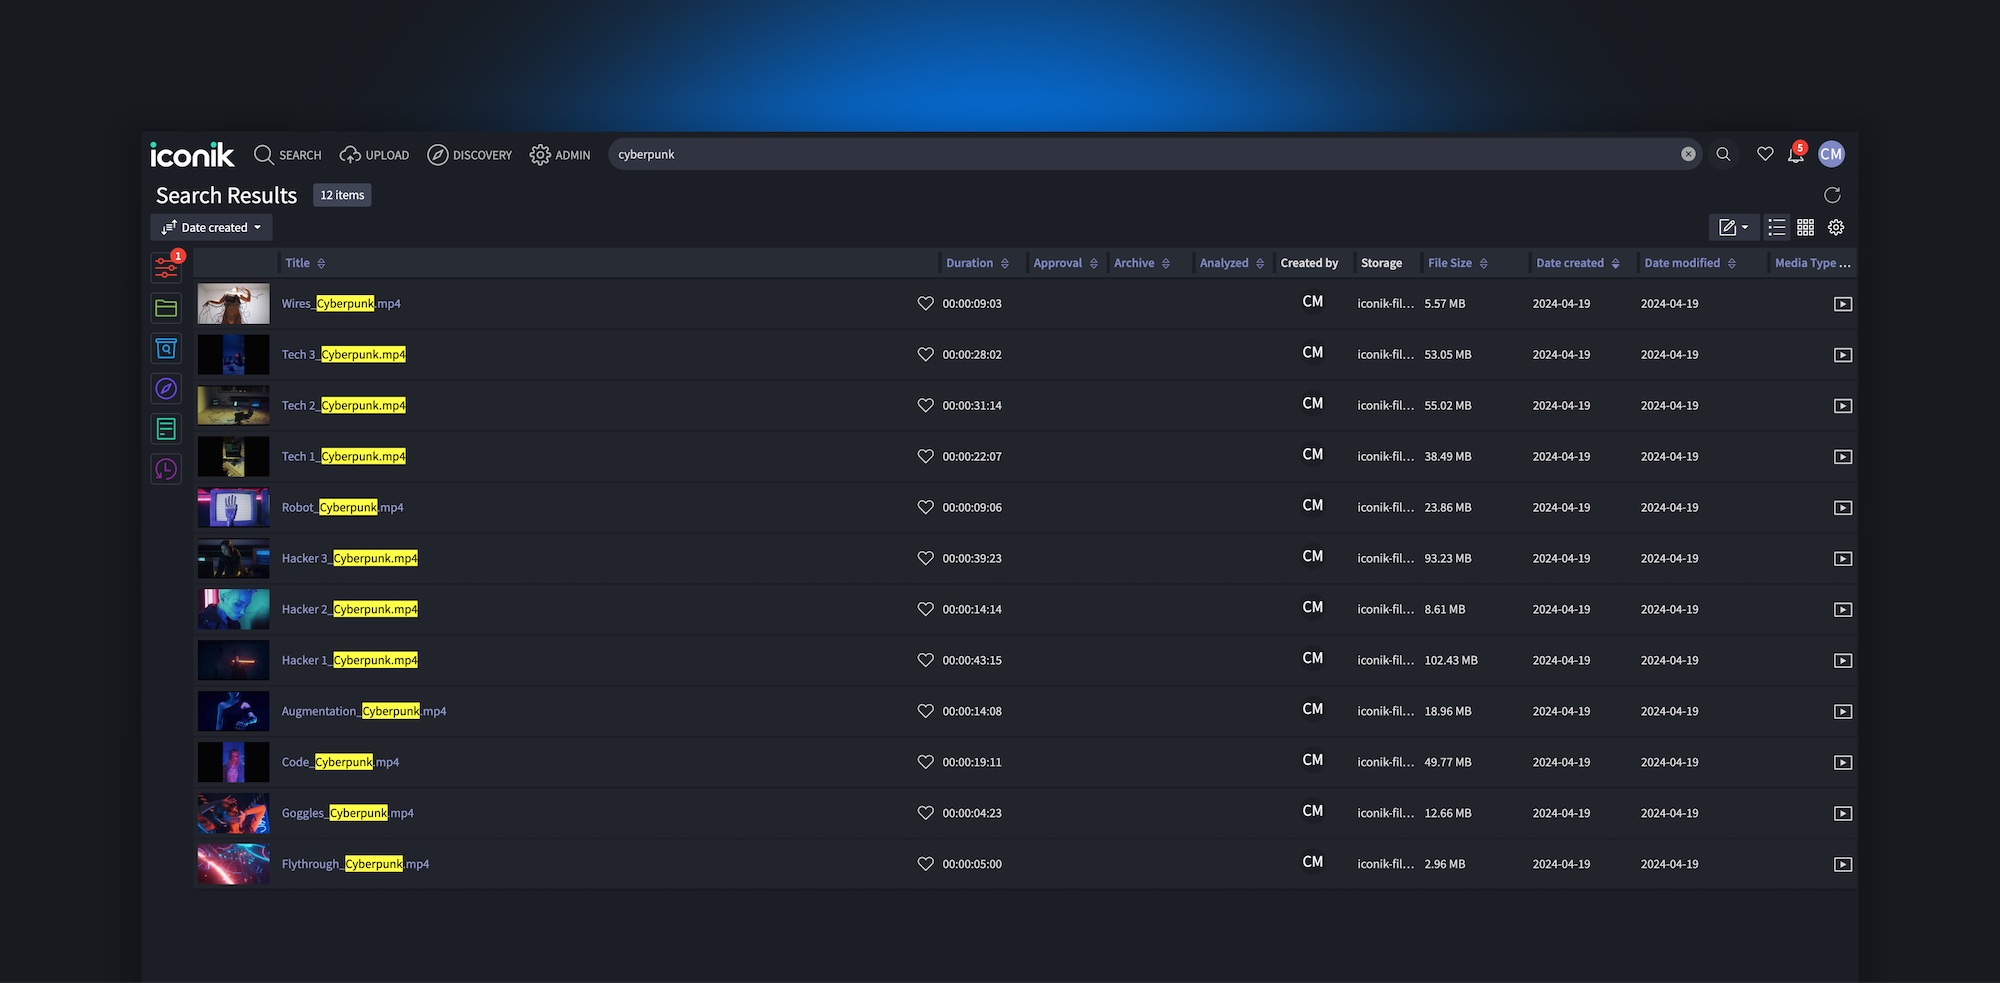2000x983 pixels.
Task: Open the Robot_Cyberpunk.mp4 thumbnail preview
Action: click(232, 507)
